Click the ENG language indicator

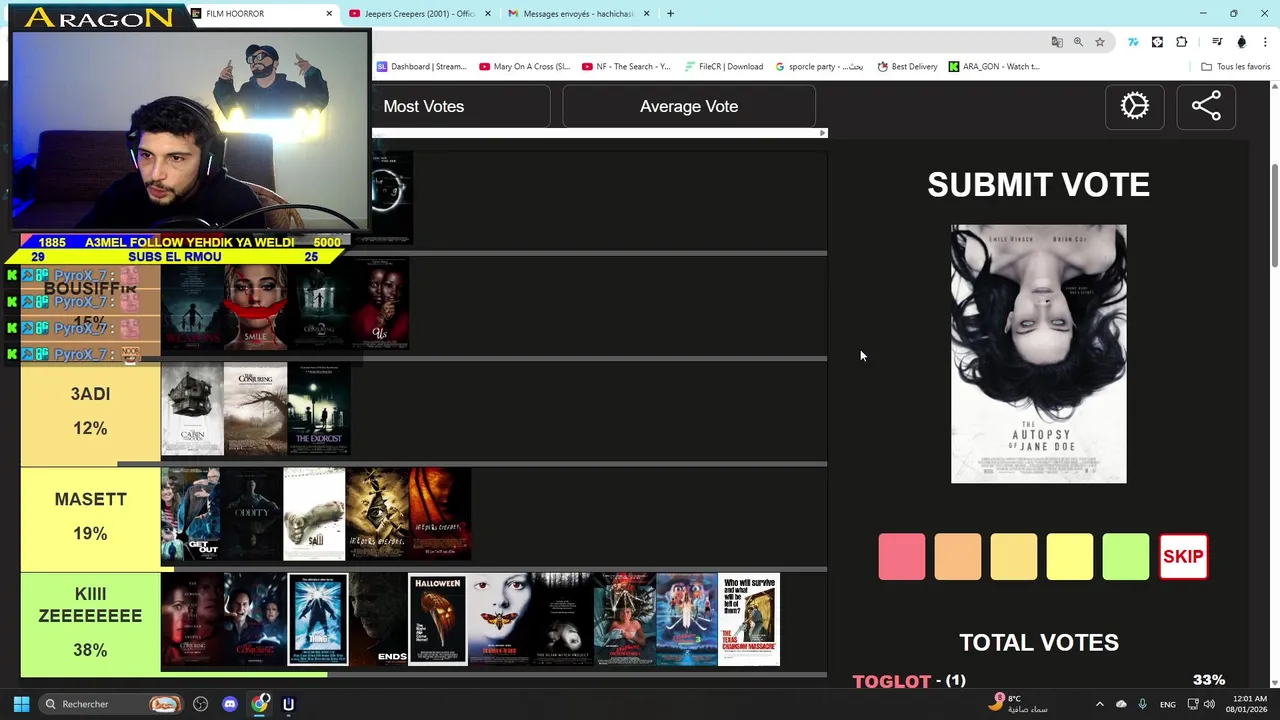tap(1167, 704)
